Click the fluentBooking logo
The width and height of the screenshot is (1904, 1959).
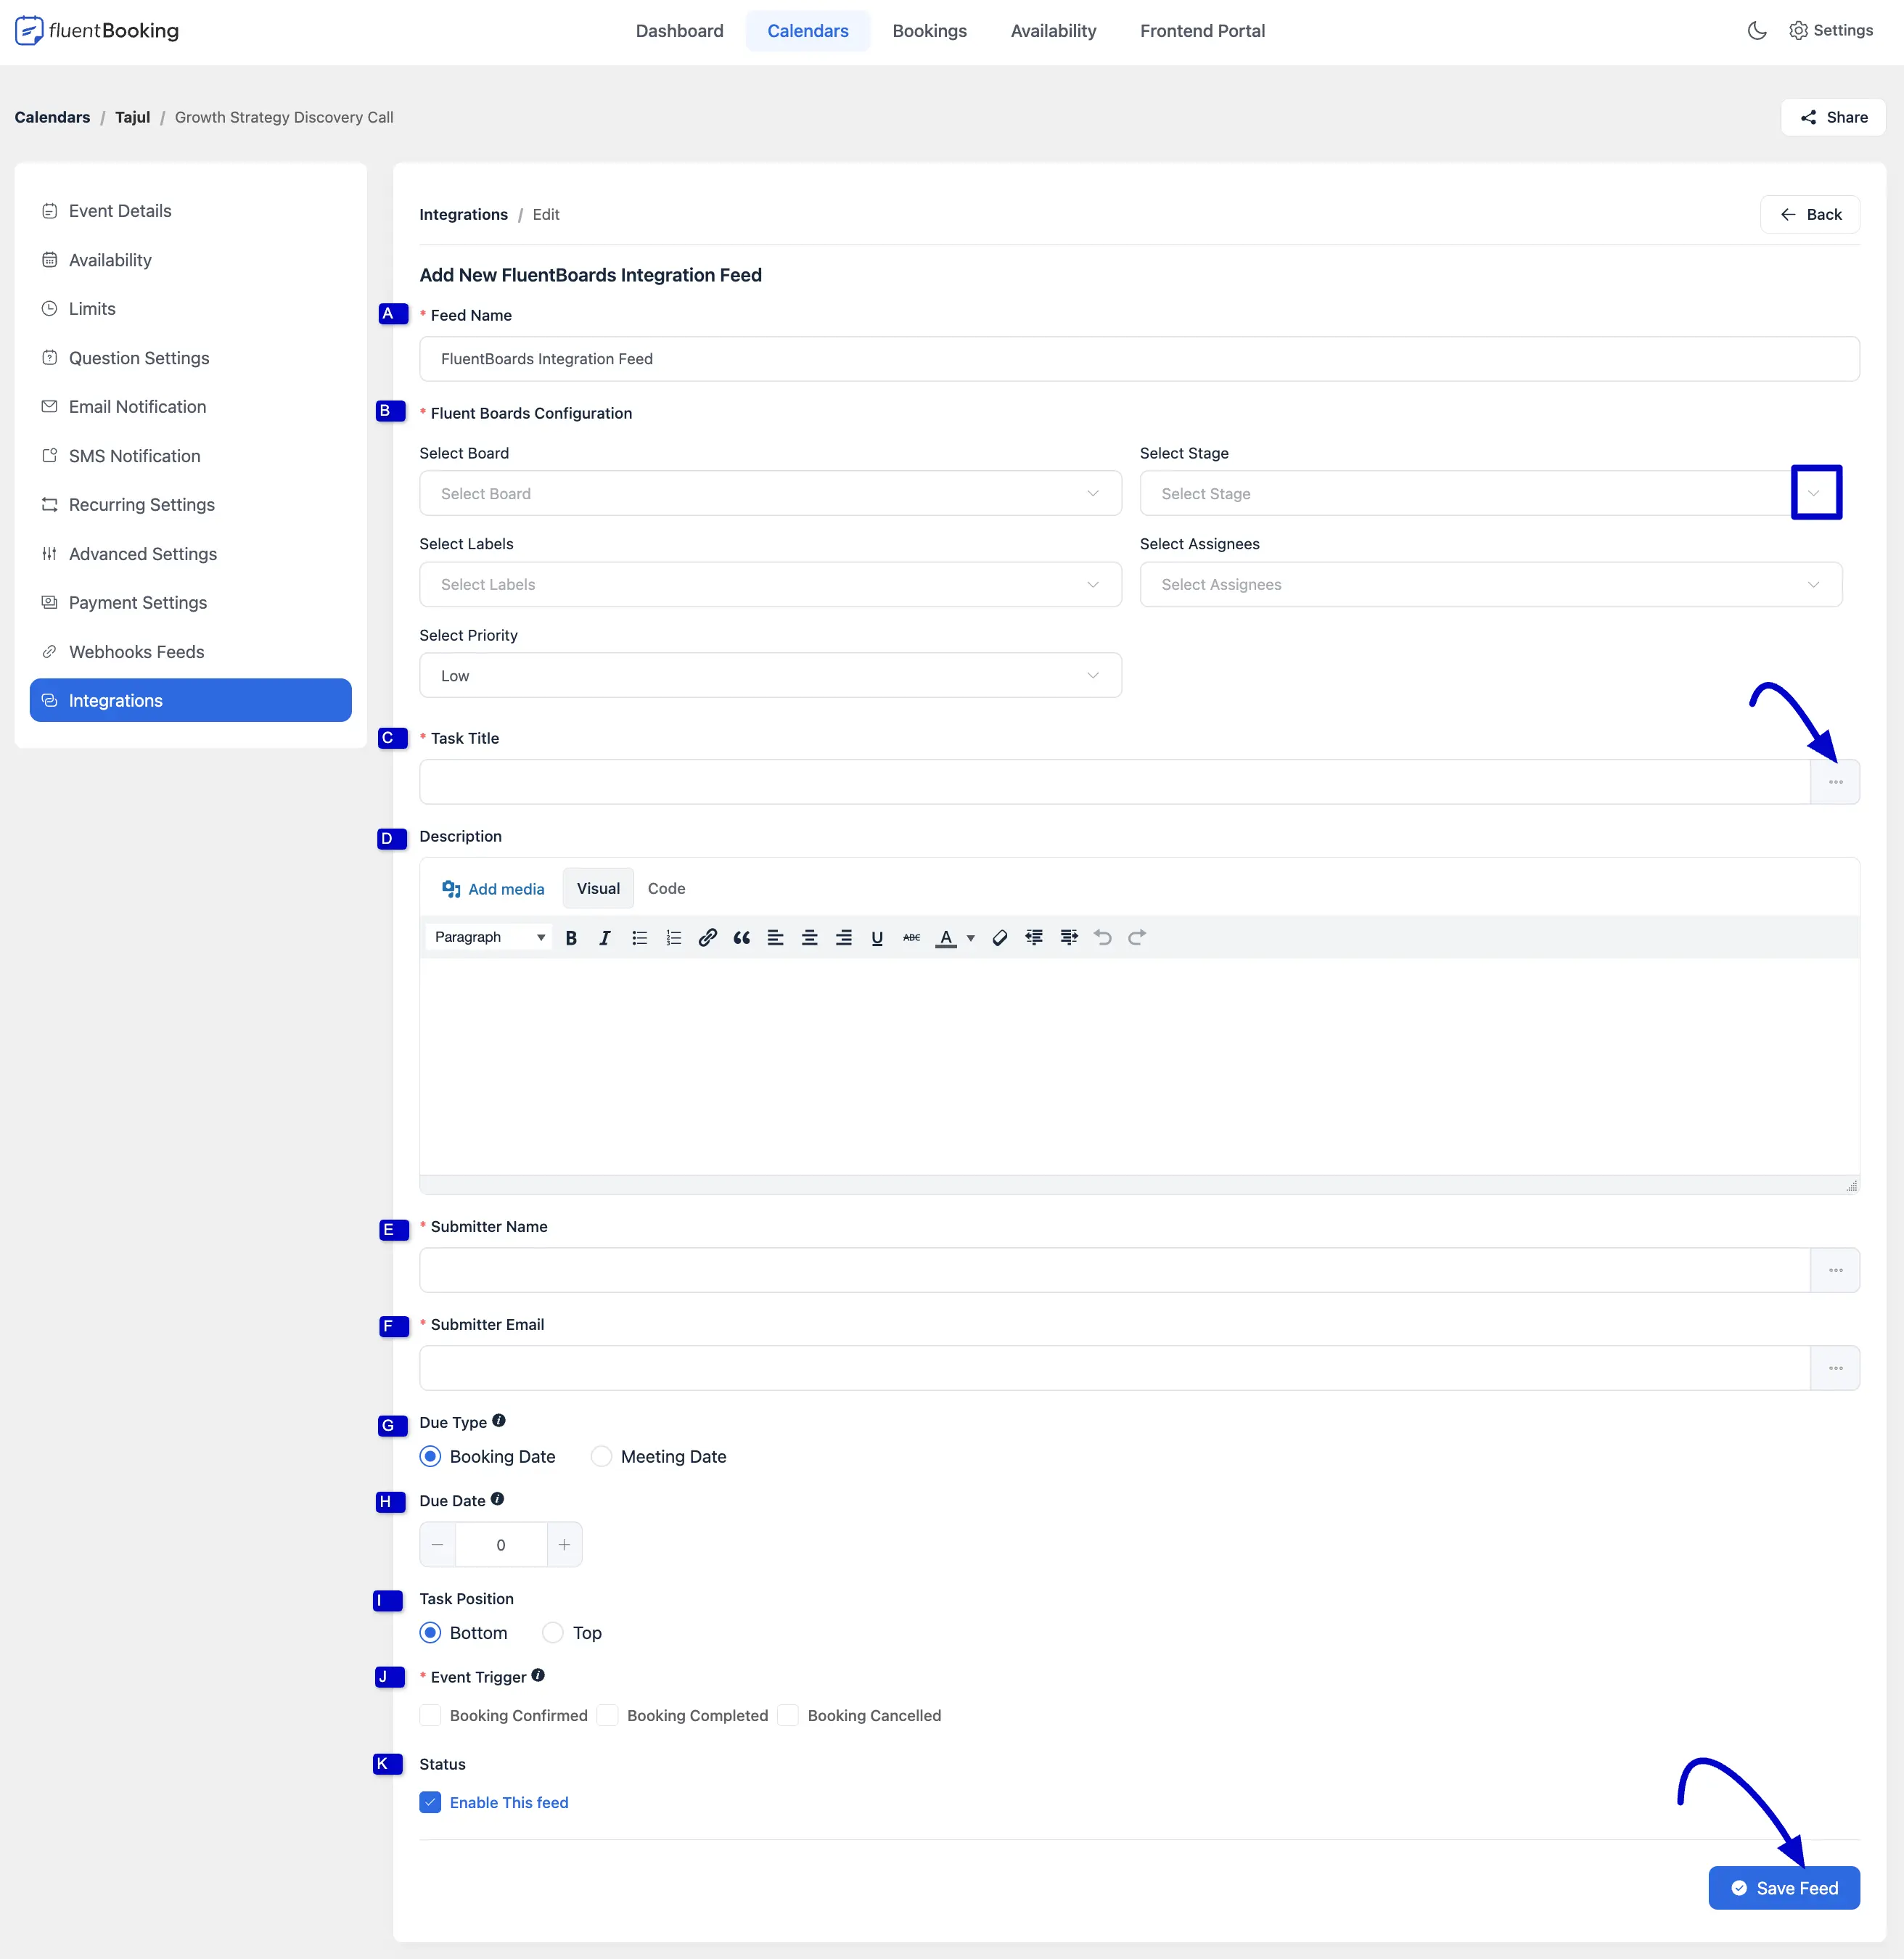click(97, 31)
